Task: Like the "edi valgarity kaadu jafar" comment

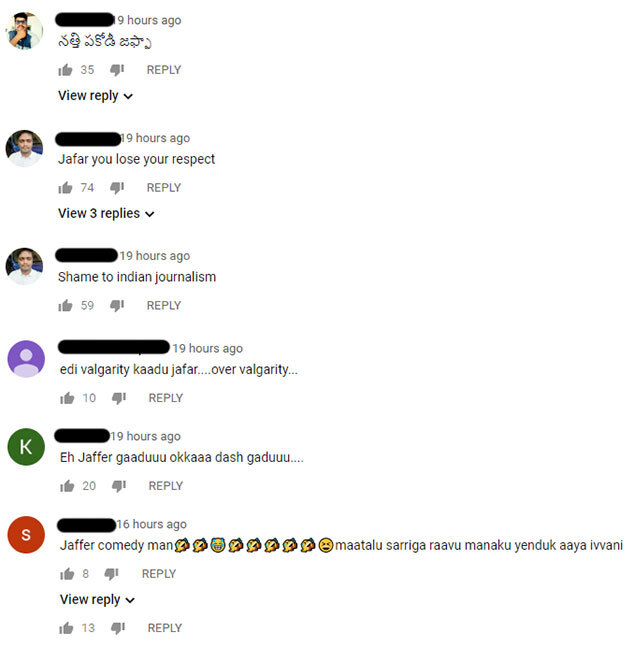Action: tap(67, 398)
